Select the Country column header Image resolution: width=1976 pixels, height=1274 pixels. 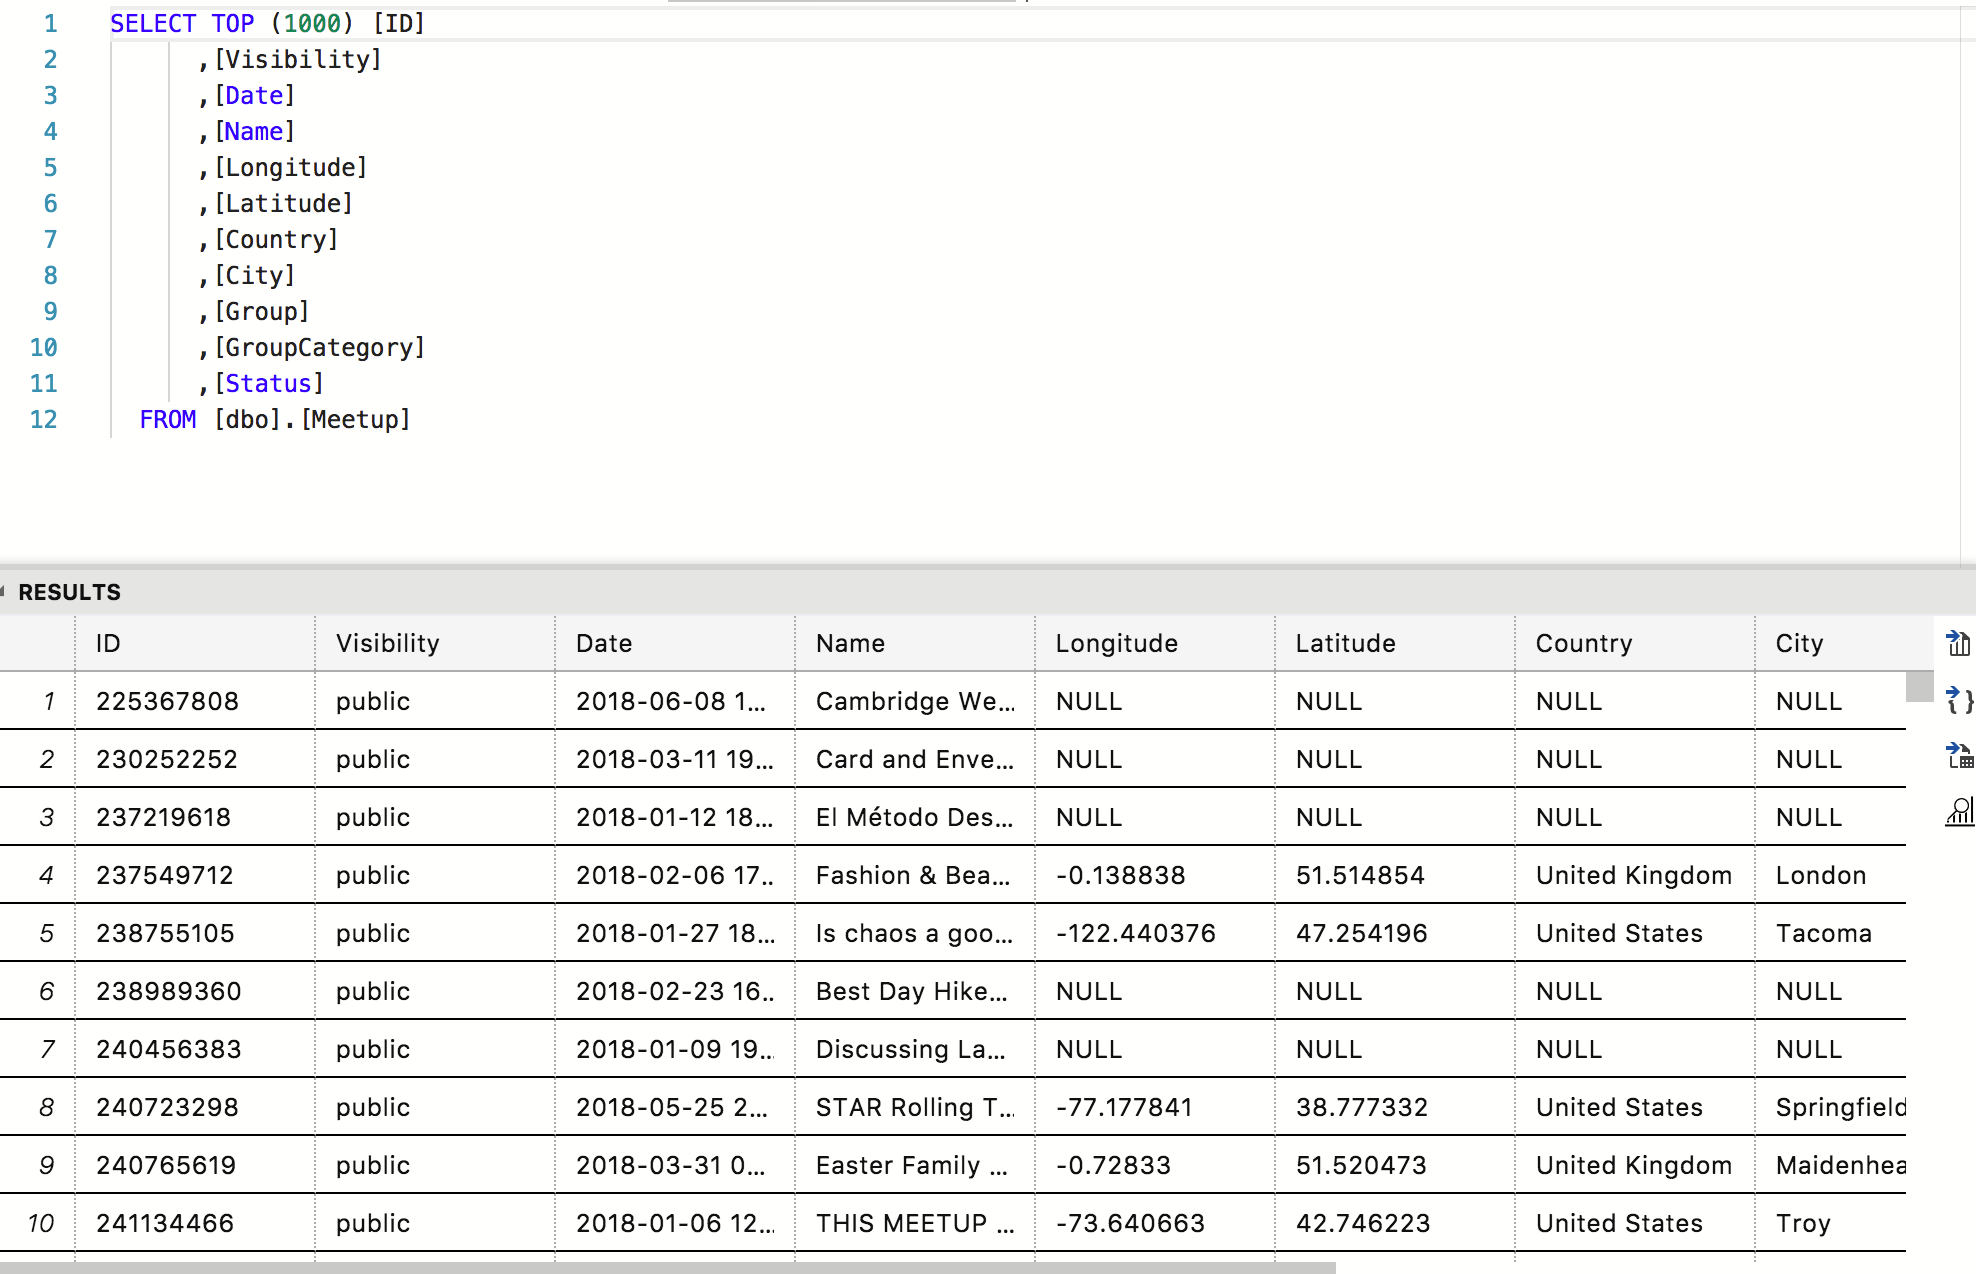1583,643
